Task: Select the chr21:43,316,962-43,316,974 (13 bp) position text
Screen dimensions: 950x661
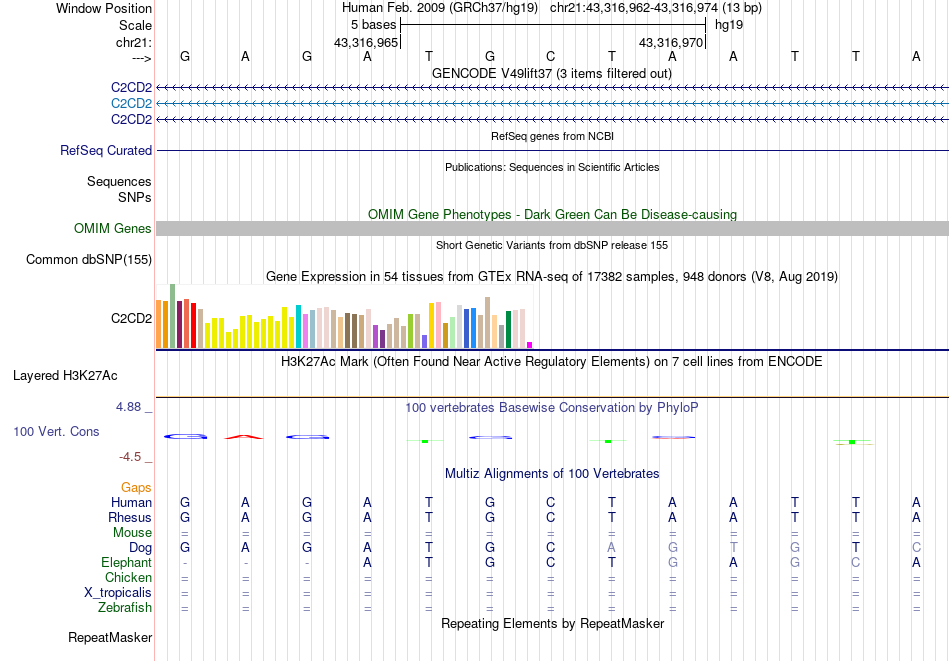Action: [656, 8]
